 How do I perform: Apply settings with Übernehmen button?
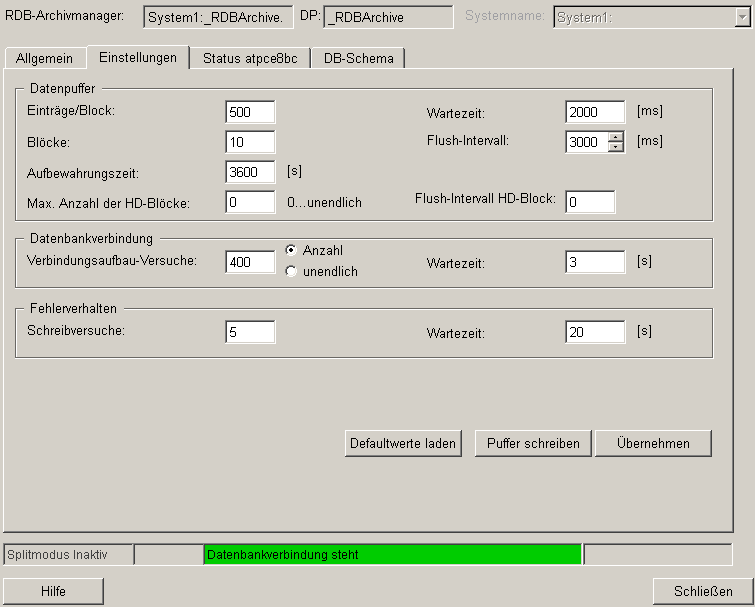coord(653,443)
